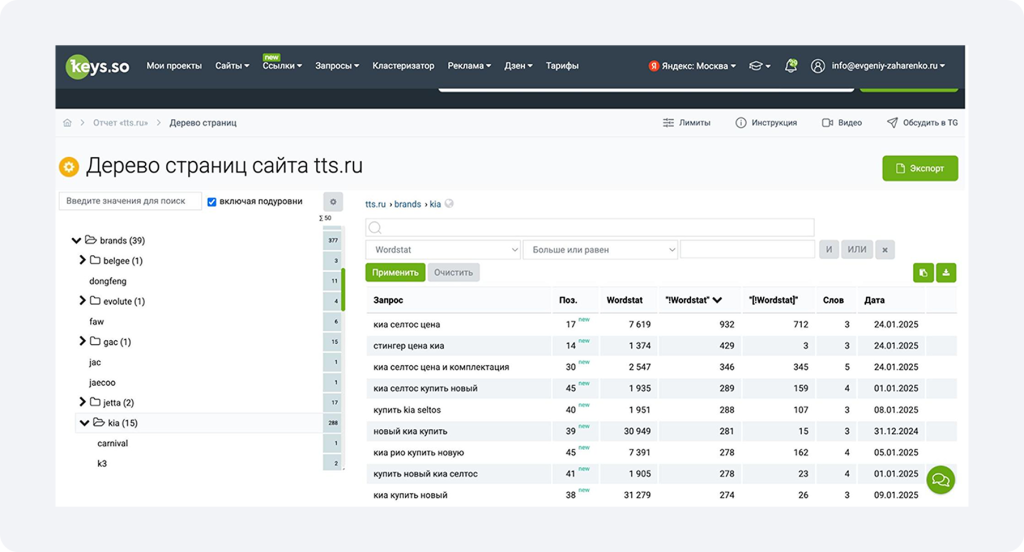Click the green download icon button
The height and width of the screenshot is (552, 1024).
pyautogui.click(x=946, y=273)
